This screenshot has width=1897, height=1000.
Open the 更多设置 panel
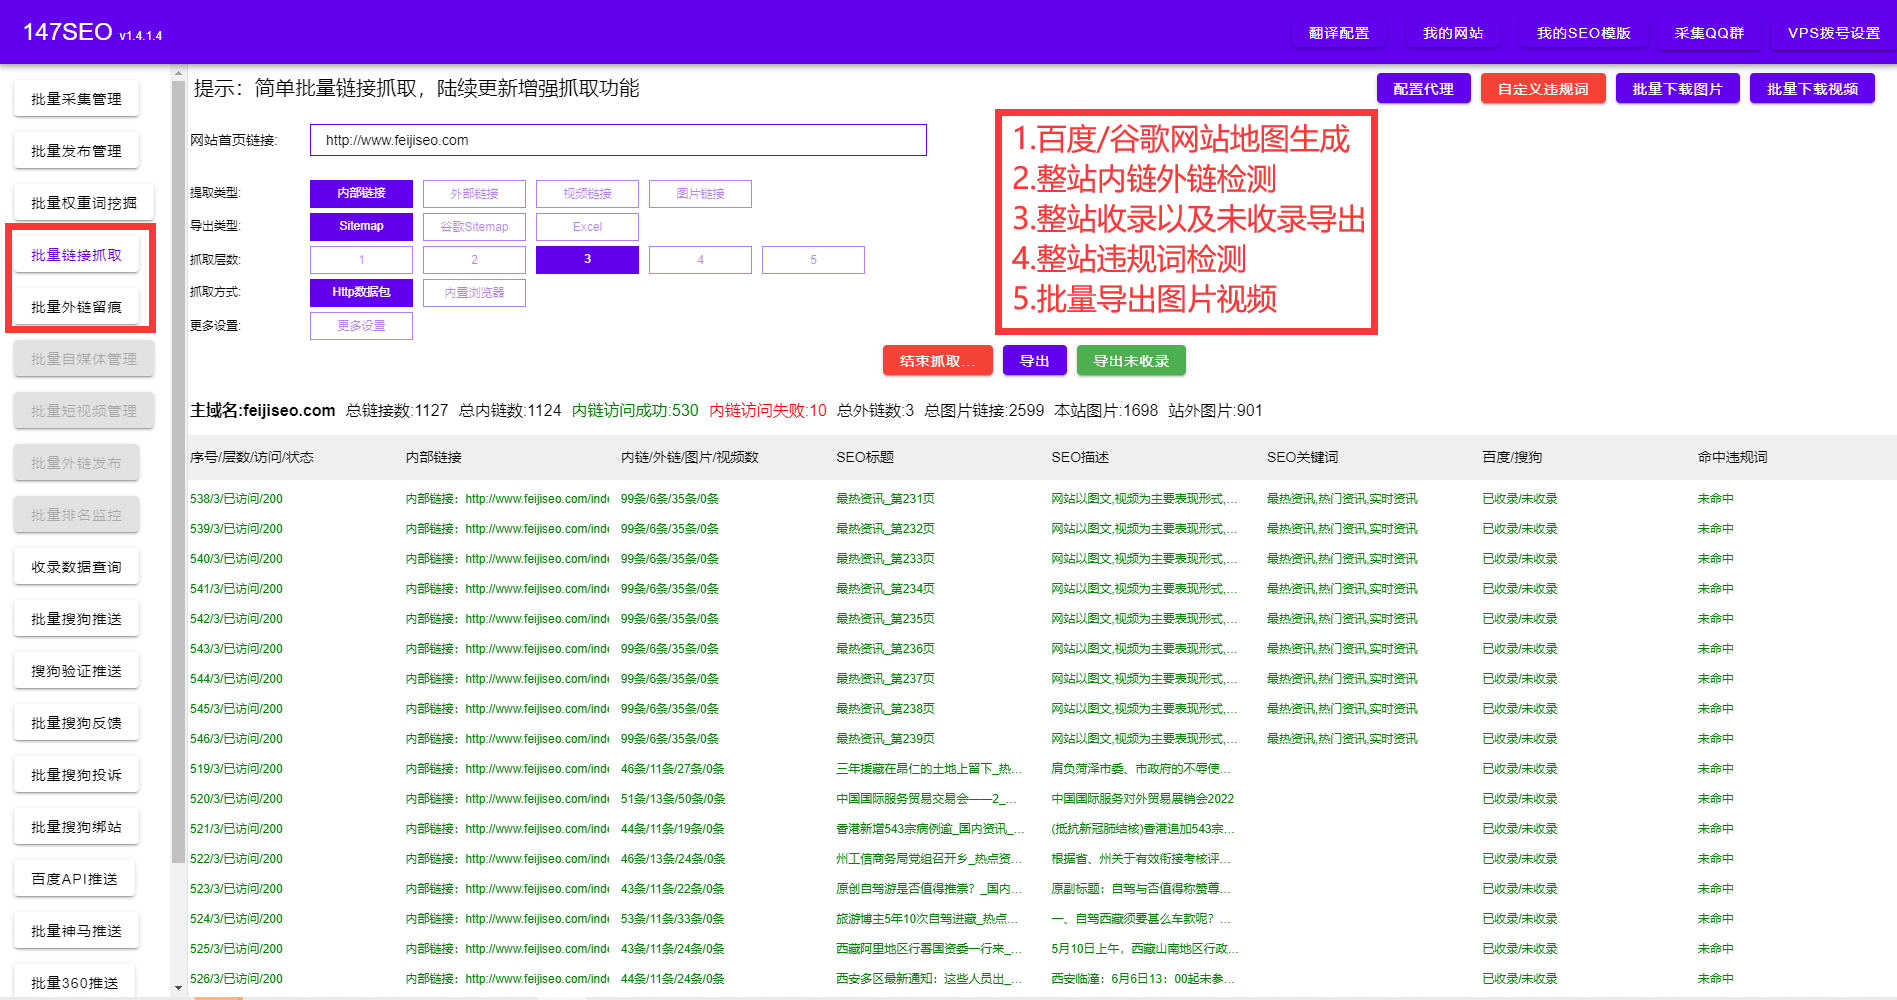click(361, 325)
